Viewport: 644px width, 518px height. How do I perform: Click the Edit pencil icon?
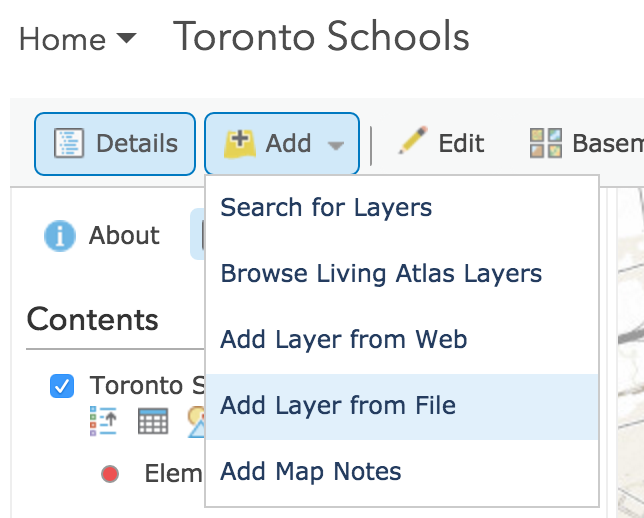pos(413,140)
